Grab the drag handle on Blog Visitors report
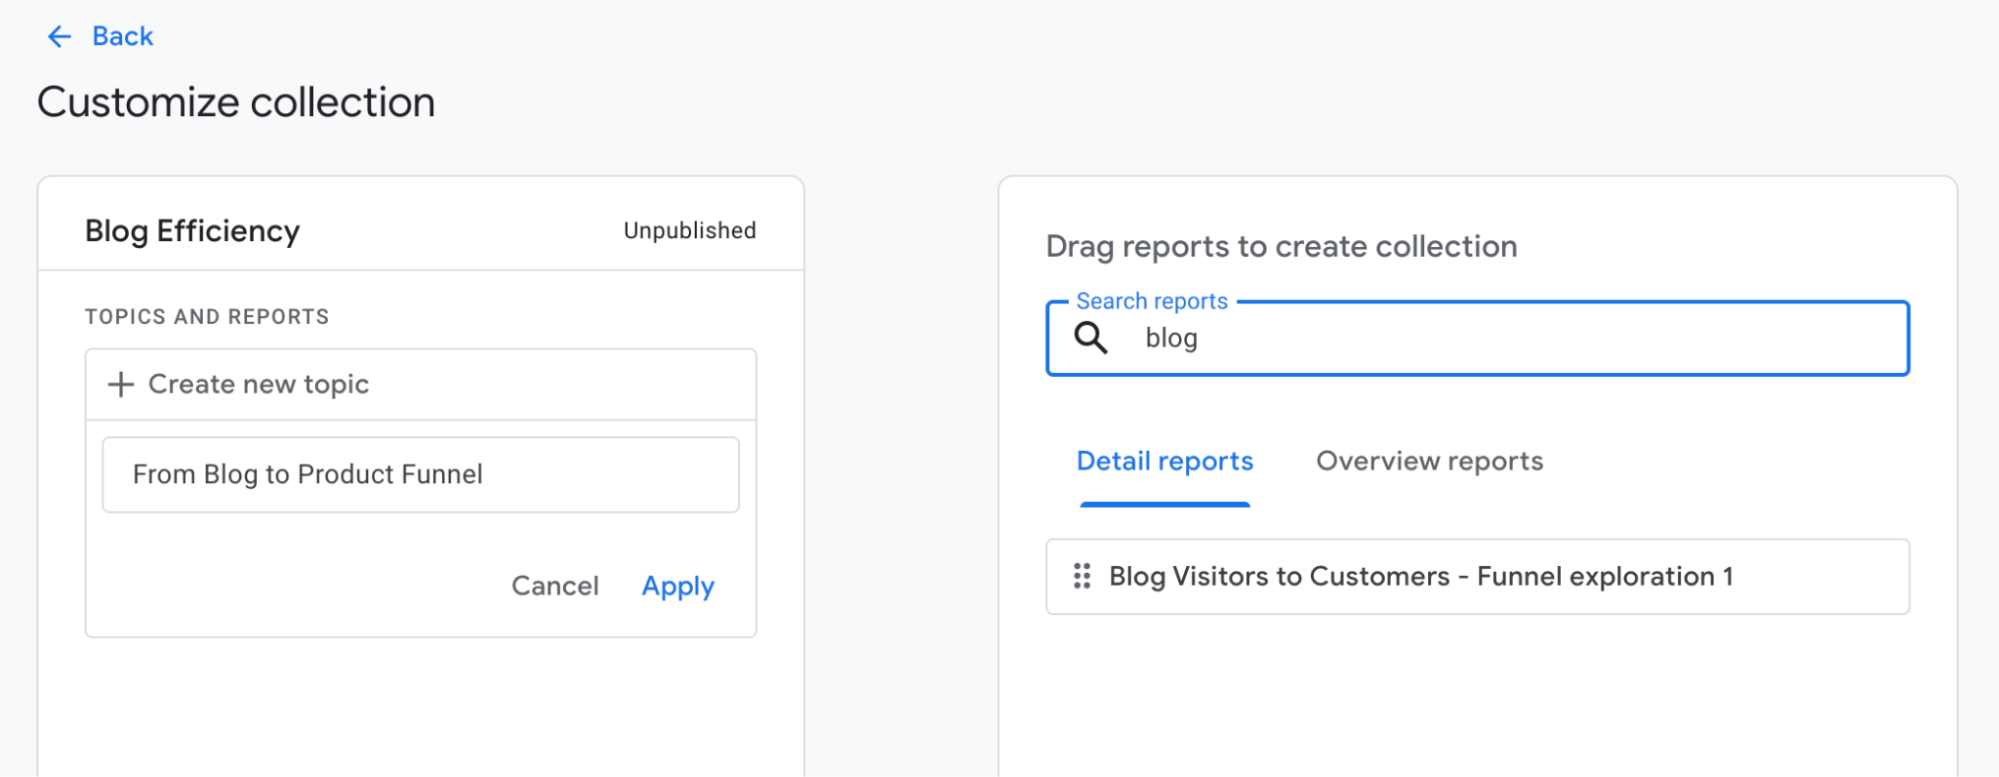Screen dimensions: 1999x777 tap(1081, 576)
